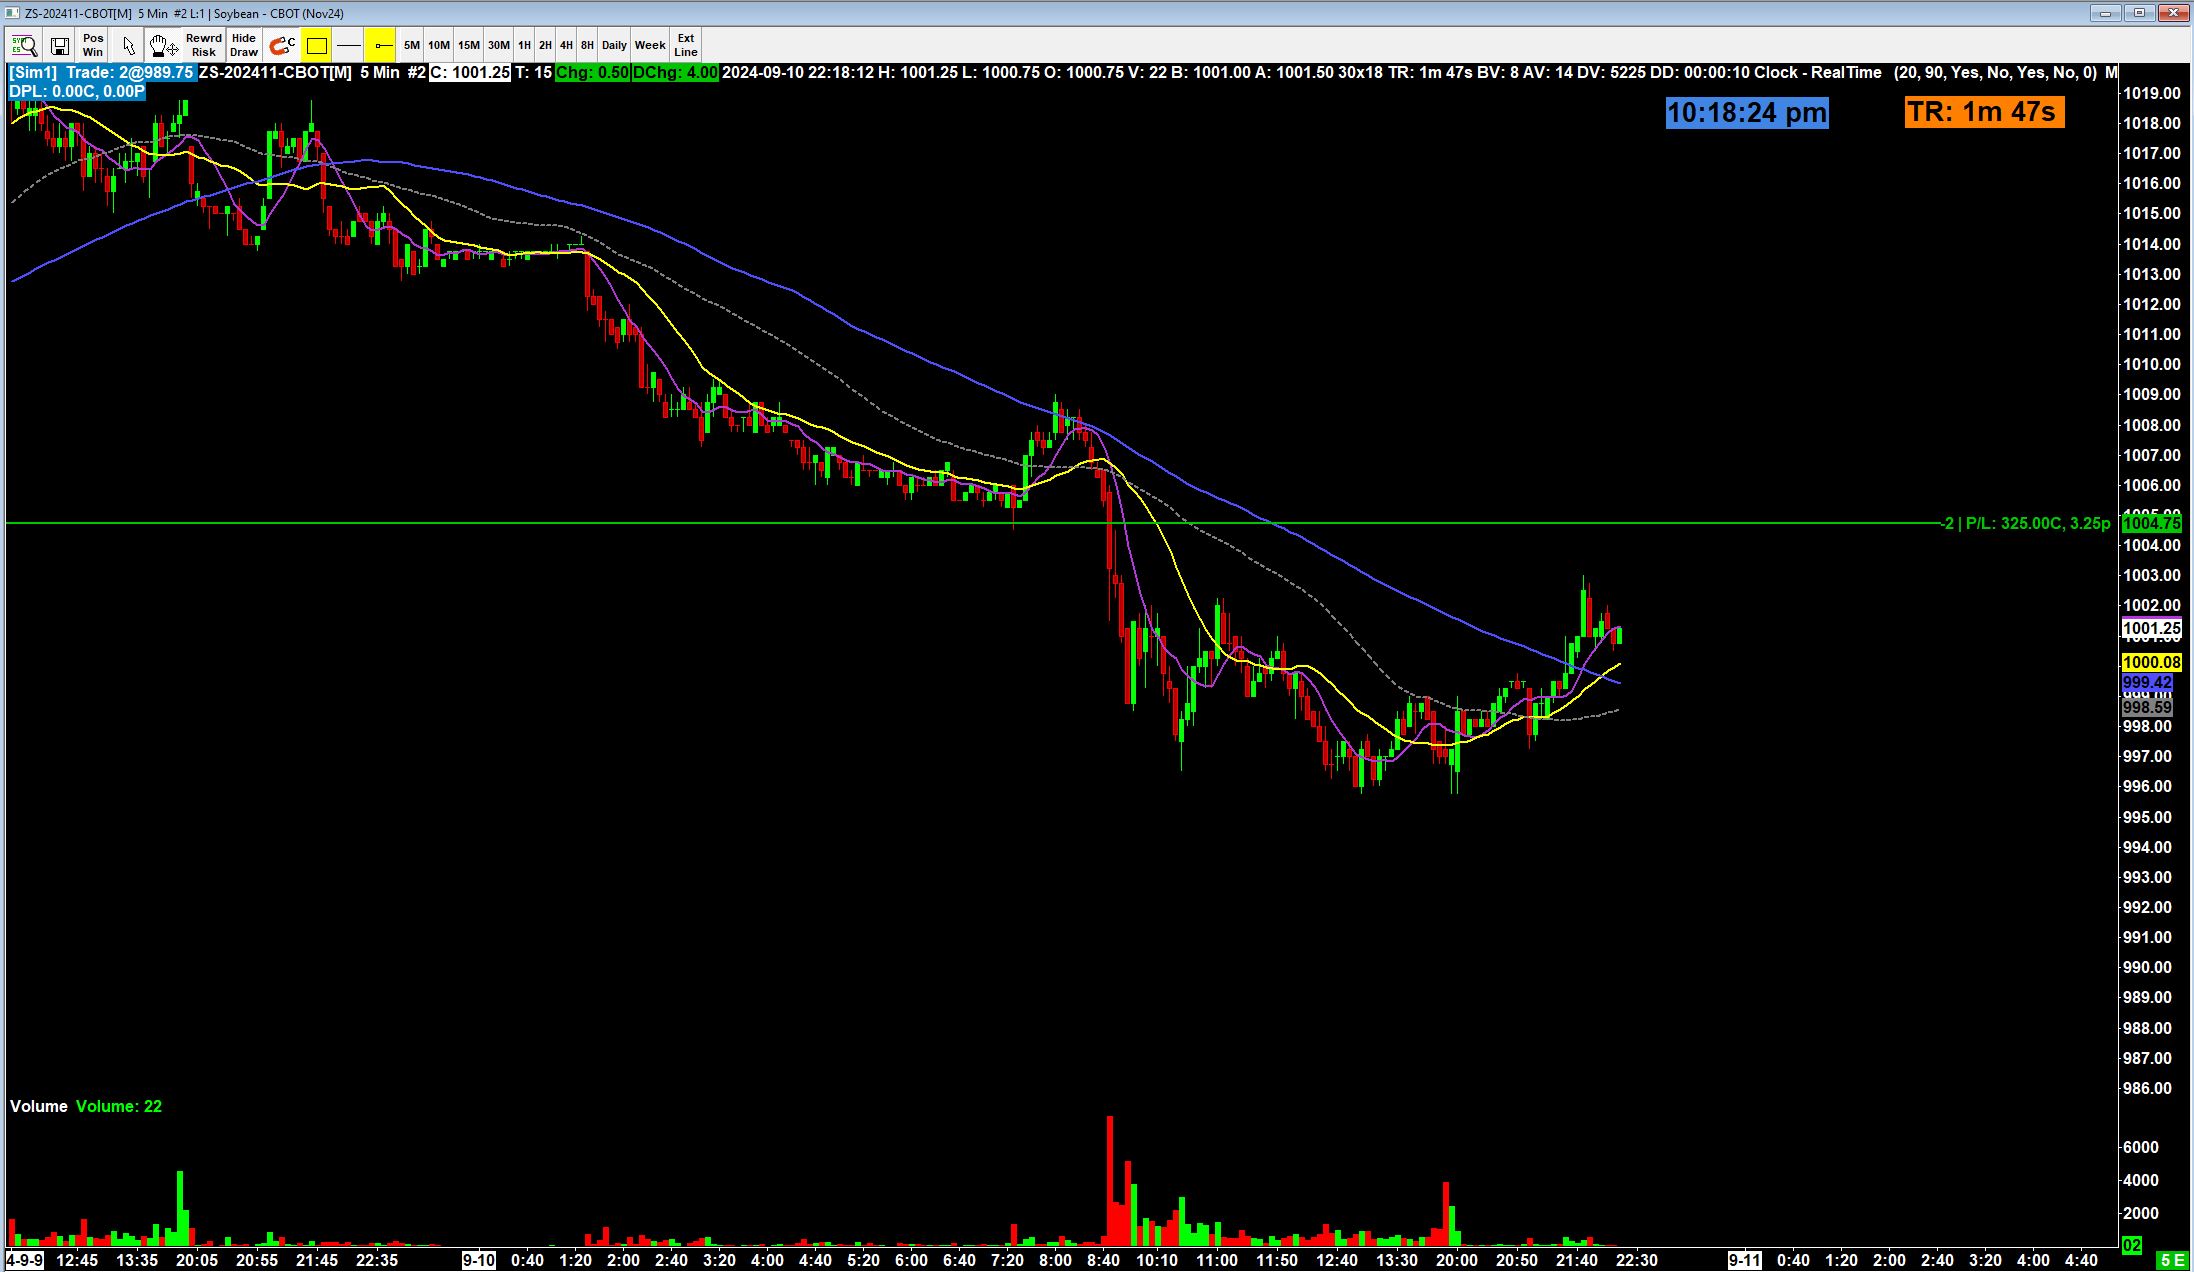Viewport: 2194px width, 1272px height.
Task: Click the floppy disk save icon
Action: [x=60, y=45]
